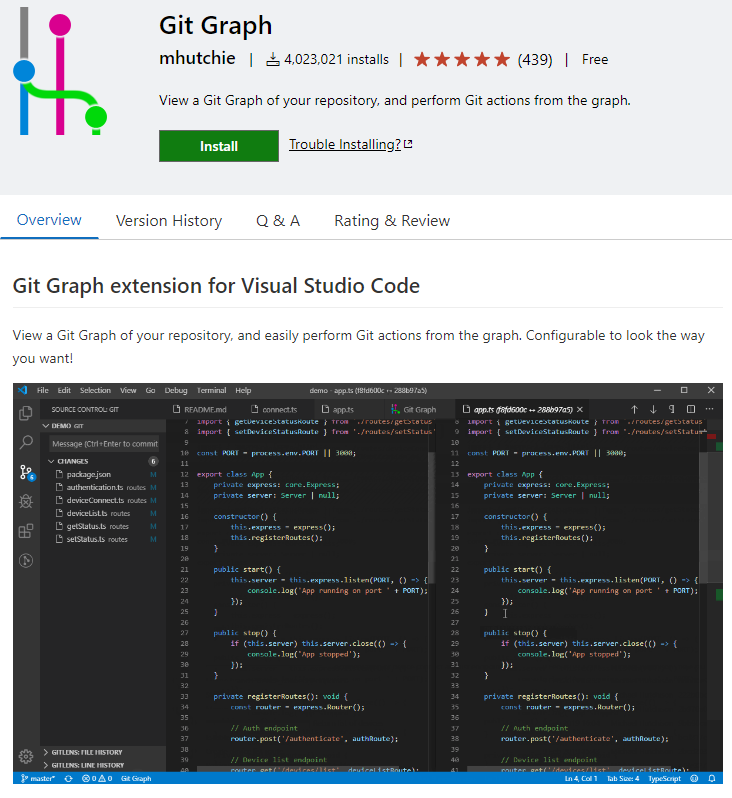Switch to the Version History tab
This screenshot has width=732, height=798.
(x=169, y=221)
